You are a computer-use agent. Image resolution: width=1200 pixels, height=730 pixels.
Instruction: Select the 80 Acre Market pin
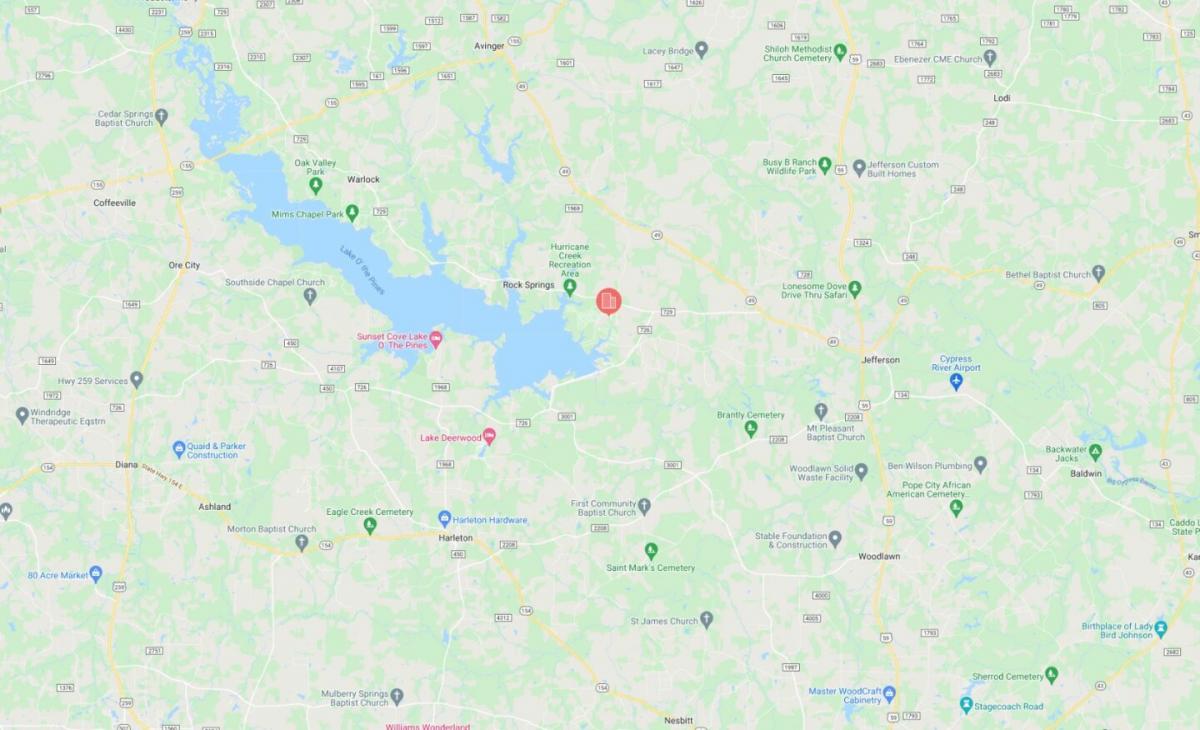point(96,573)
